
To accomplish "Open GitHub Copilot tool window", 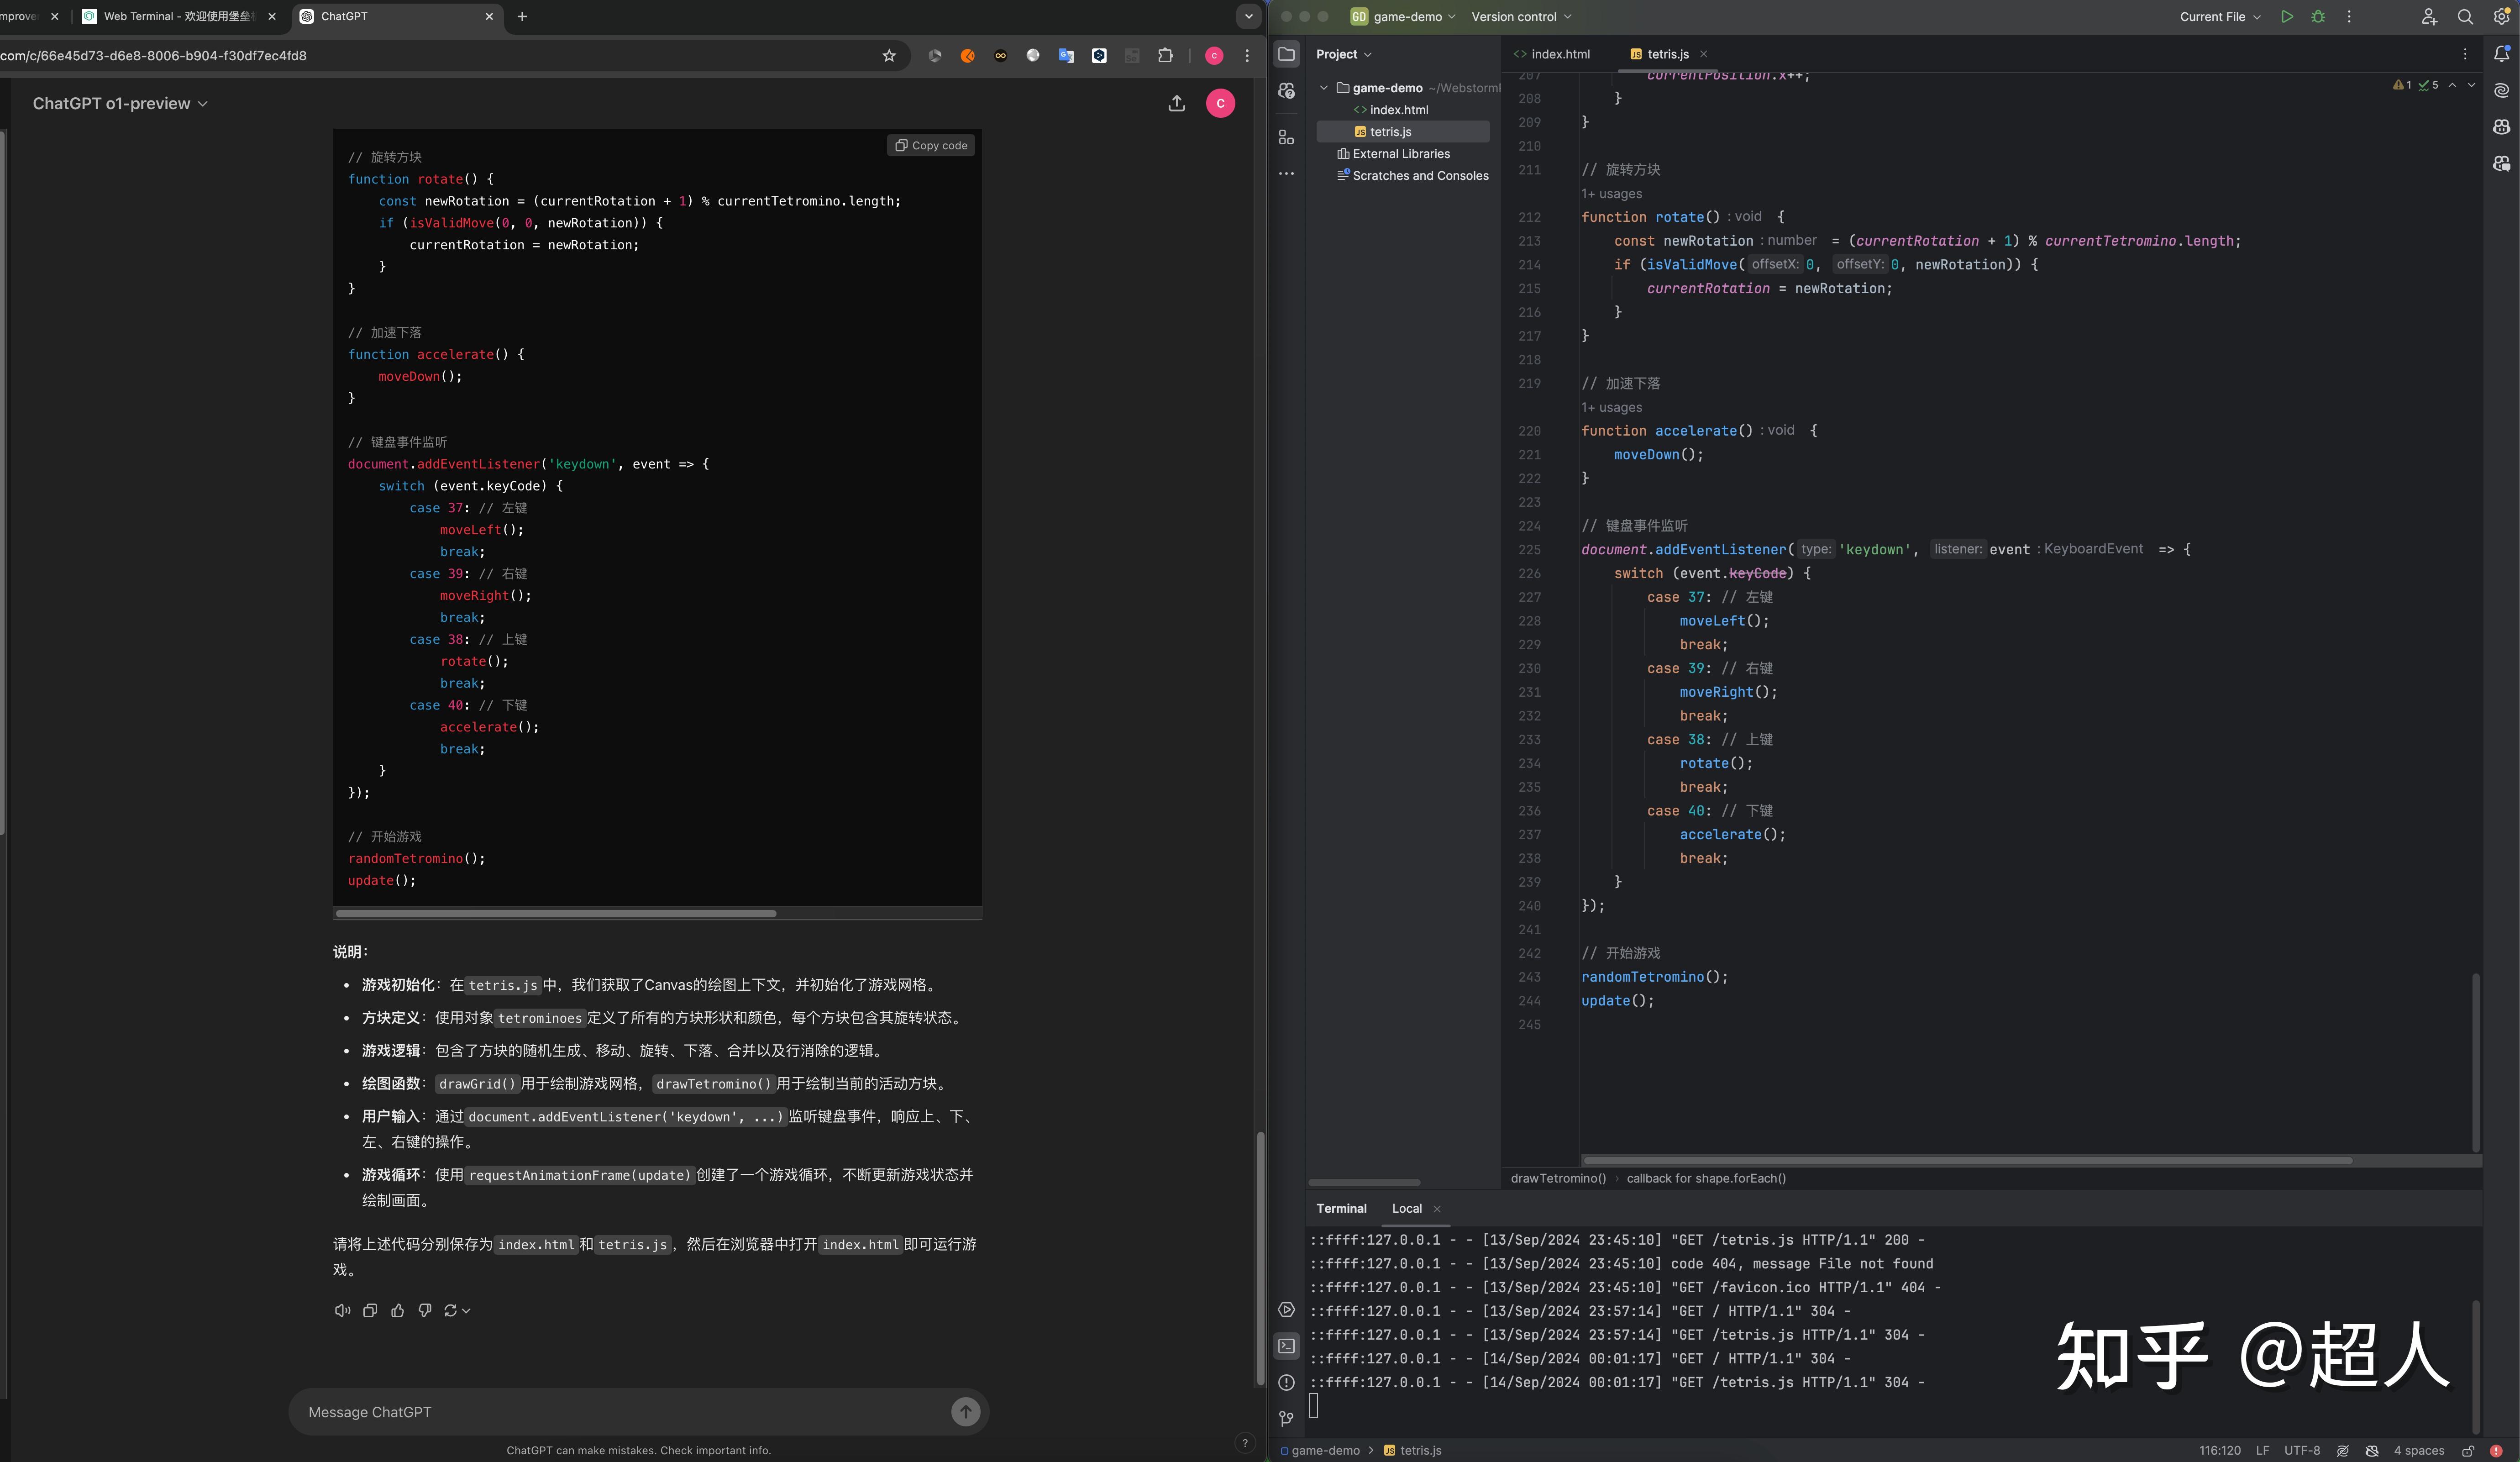I will pyautogui.click(x=2501, y=127).
